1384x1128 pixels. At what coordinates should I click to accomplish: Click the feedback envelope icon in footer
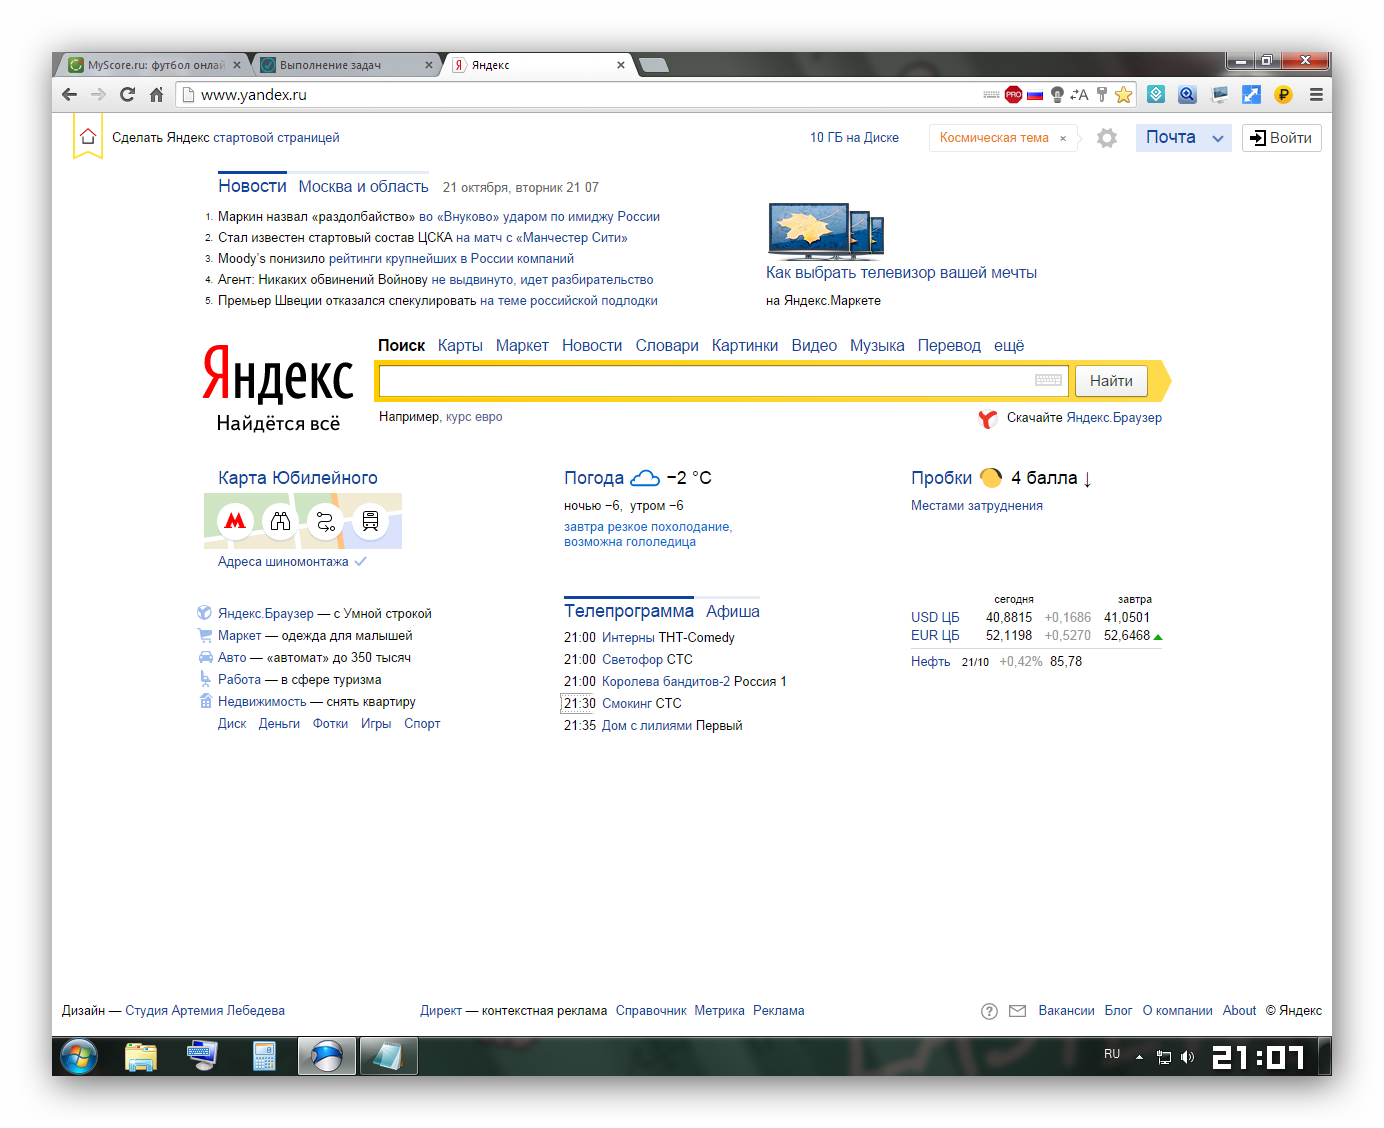[1017, 1011]
